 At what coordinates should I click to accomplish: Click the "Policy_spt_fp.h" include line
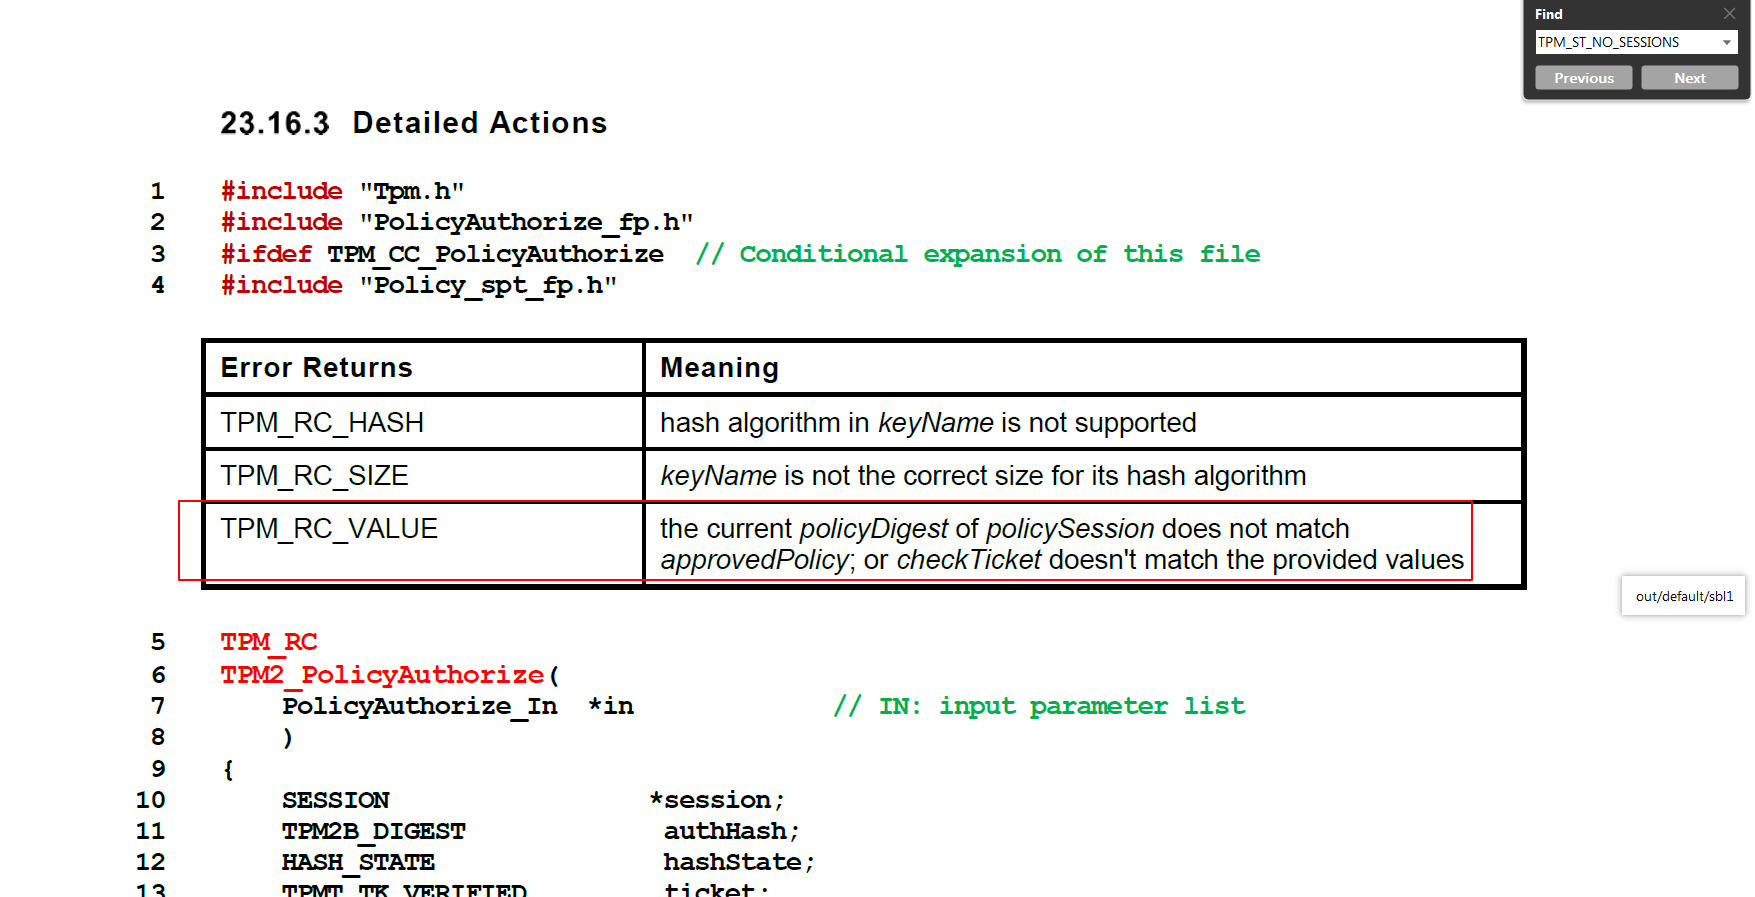[x=419, y=285]
